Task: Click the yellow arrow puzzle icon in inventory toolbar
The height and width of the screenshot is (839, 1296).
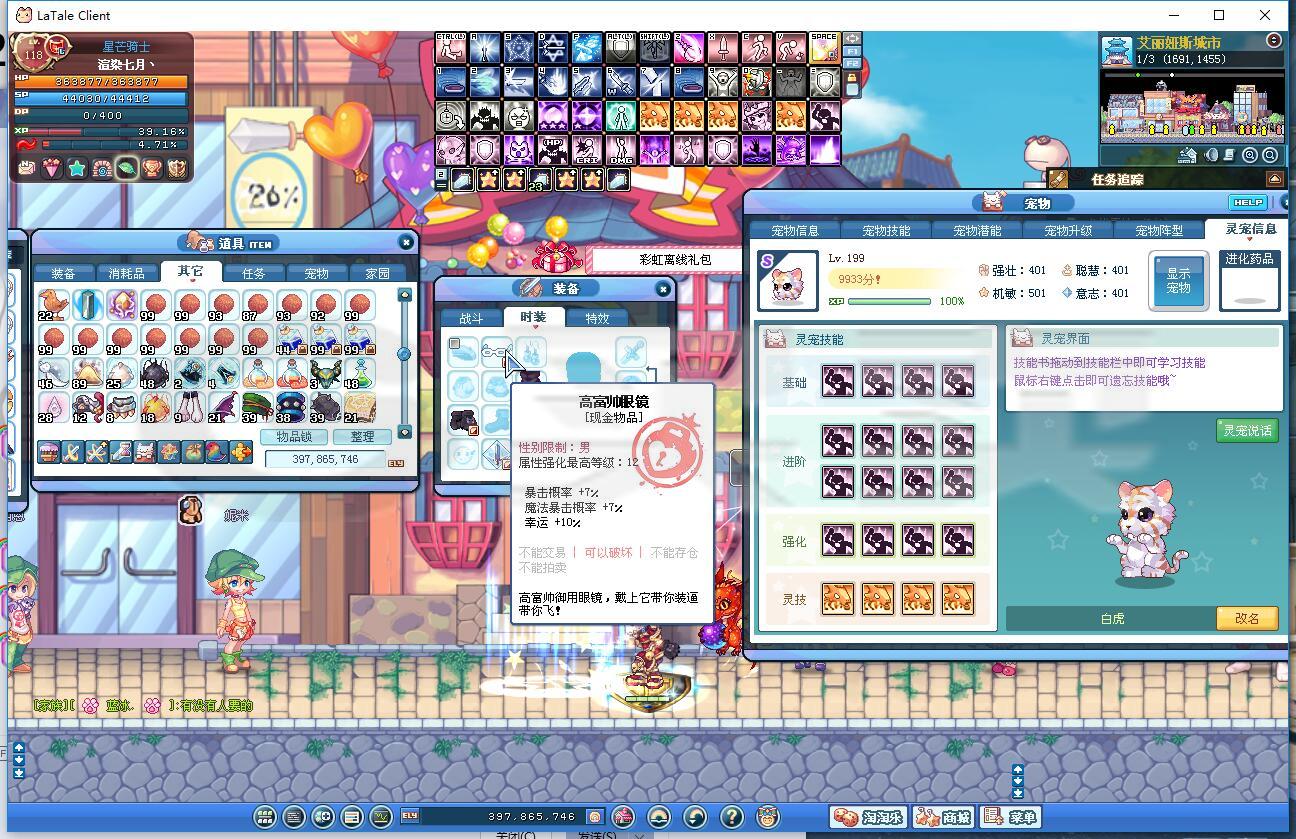Action: click(x=241, y=452)
